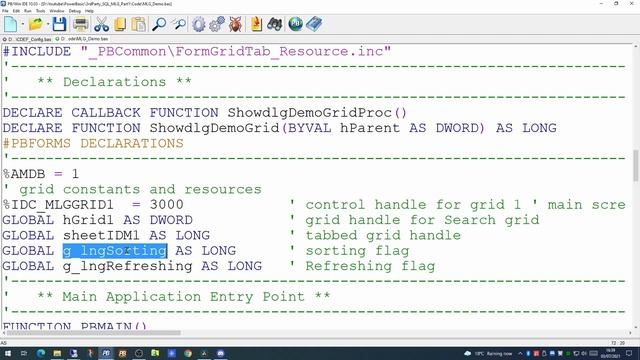The width and height of the screenshot is (640, 360).
Task: Open Discord from the taskbar
Action: point(220,353)
